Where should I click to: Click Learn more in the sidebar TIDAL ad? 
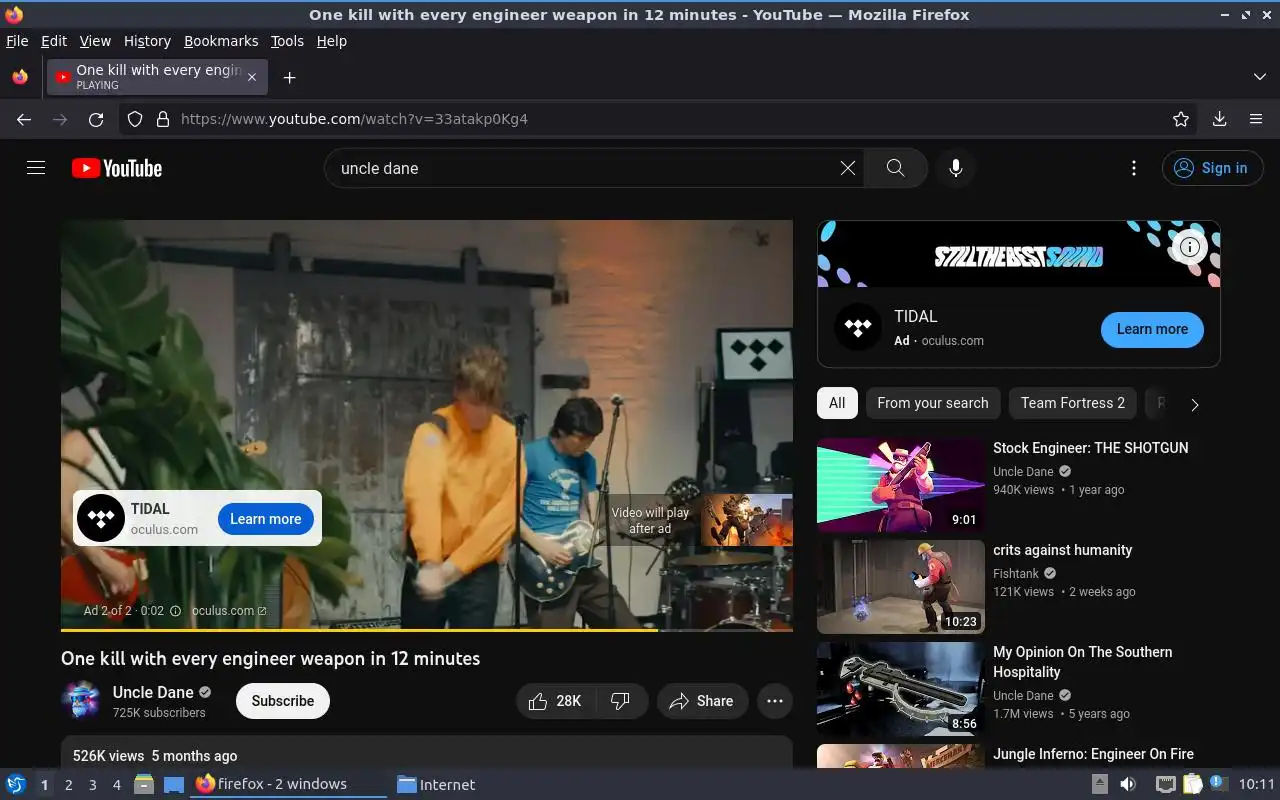[1152, 329]
